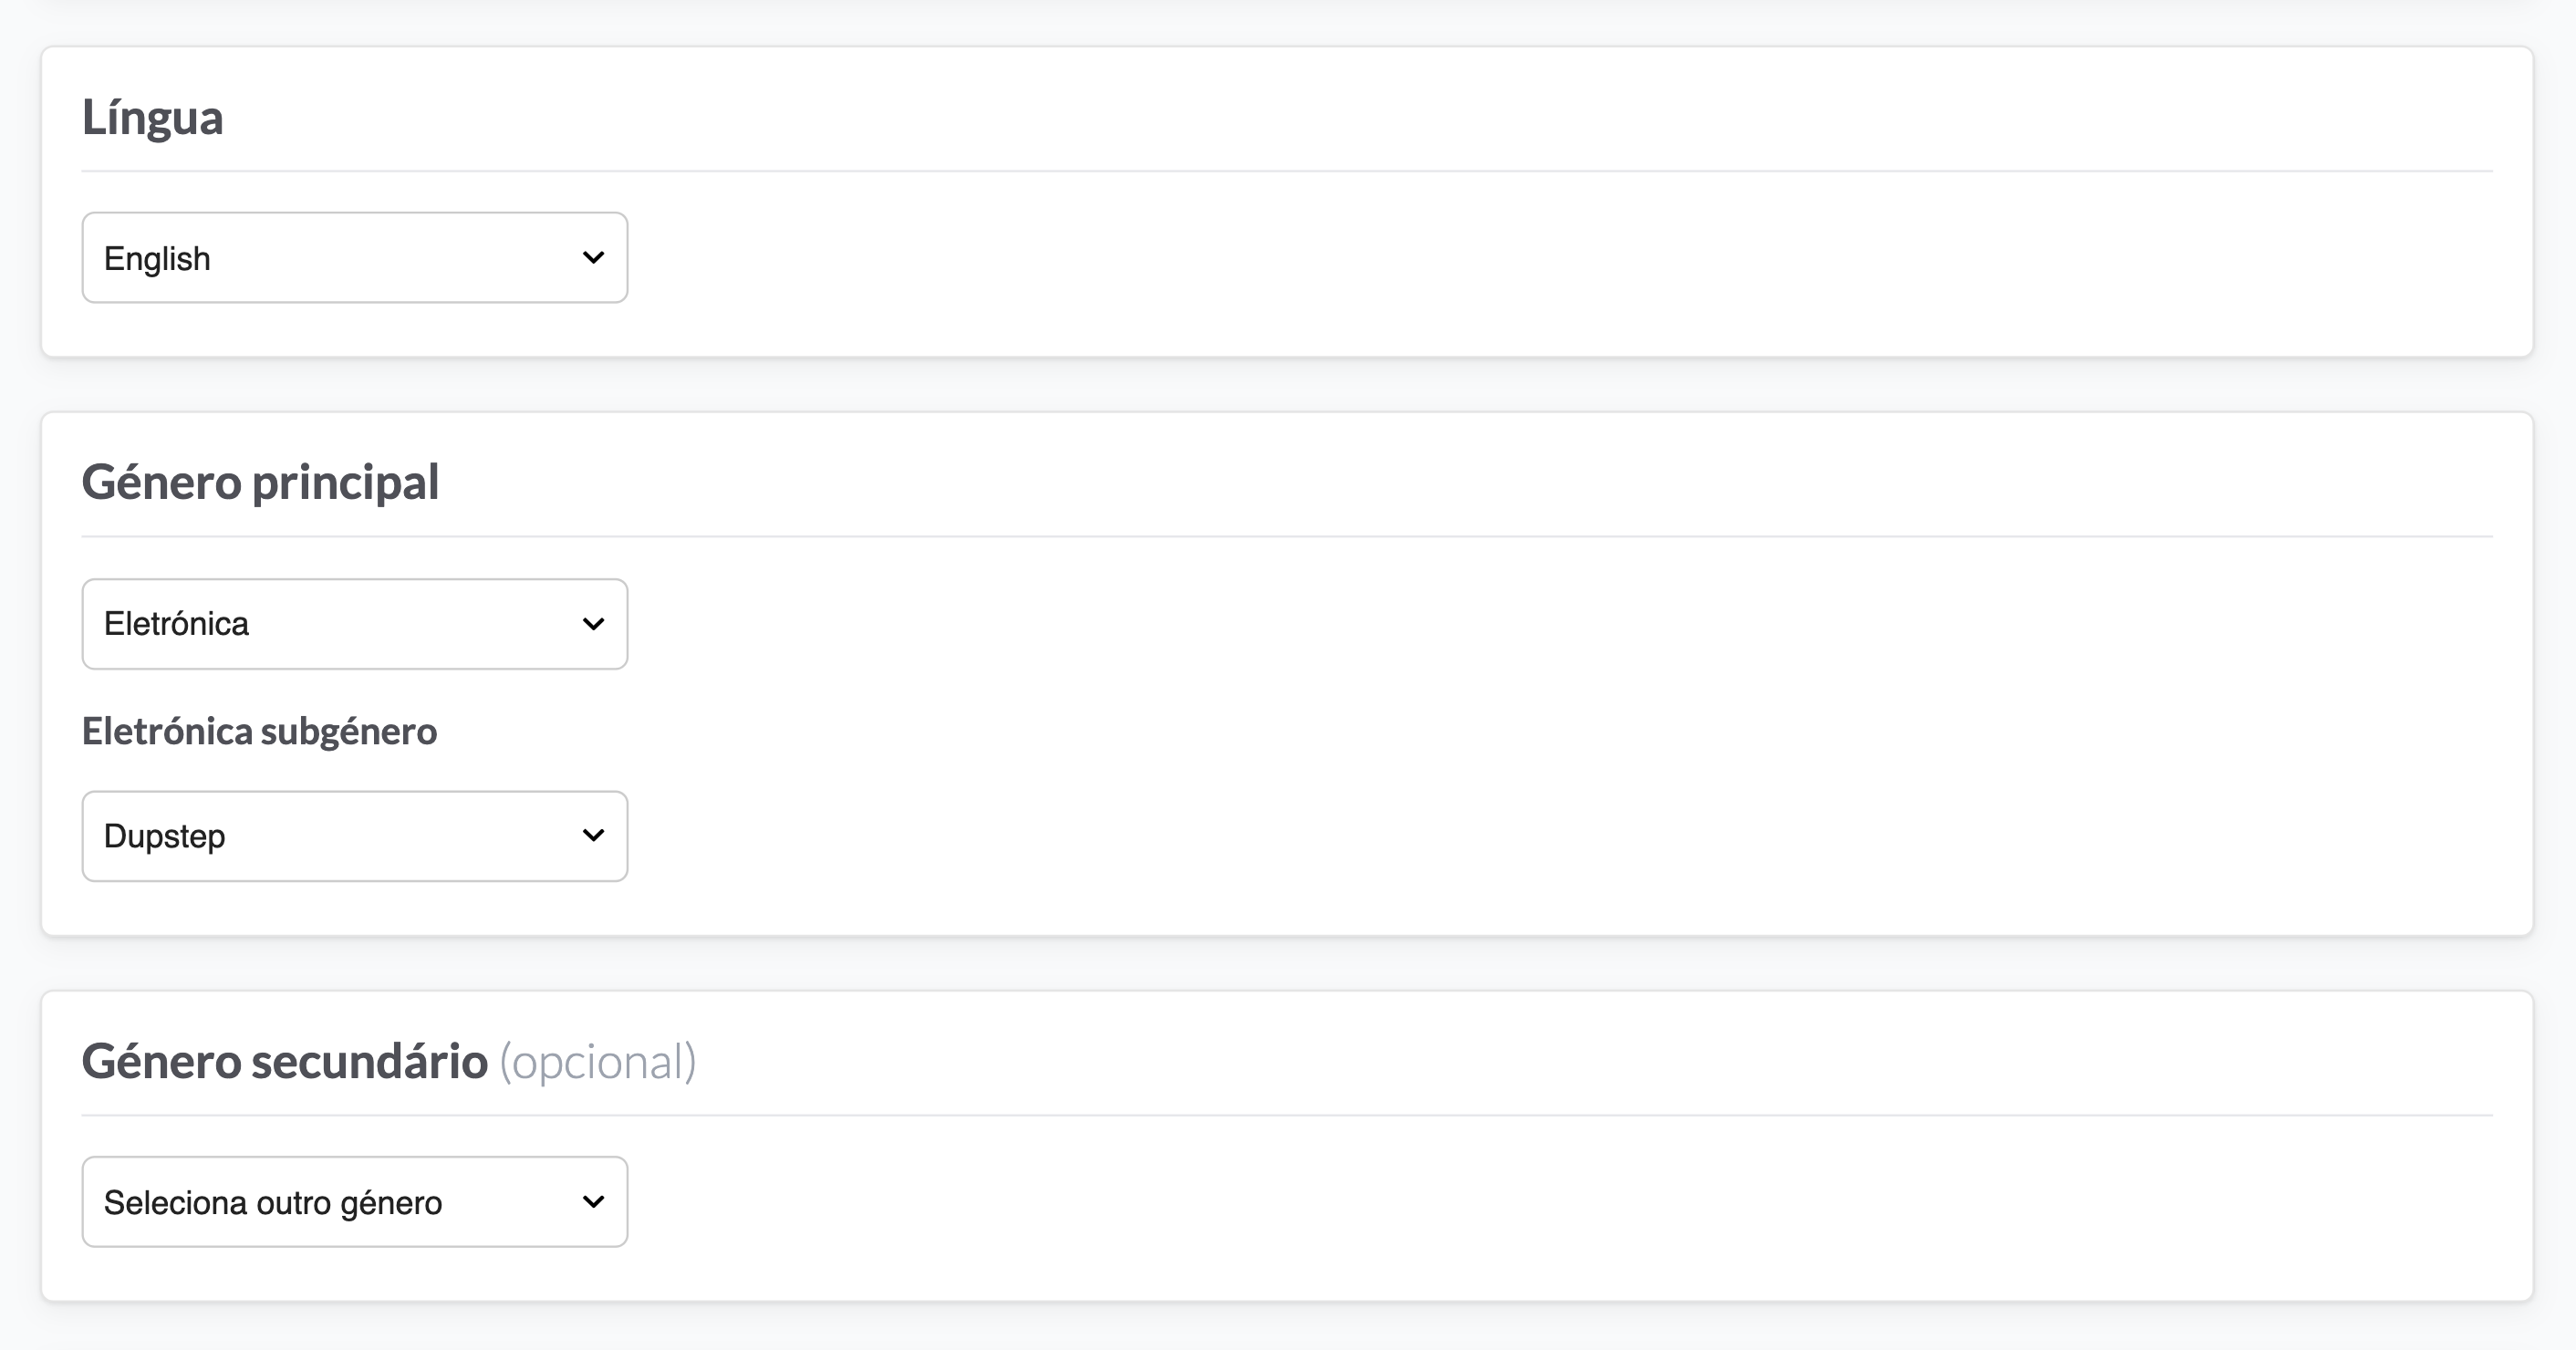Open the Dupstep subgenre dropdown
This screenshot has height=1350, width=2576.
click(x=355, y=836)
